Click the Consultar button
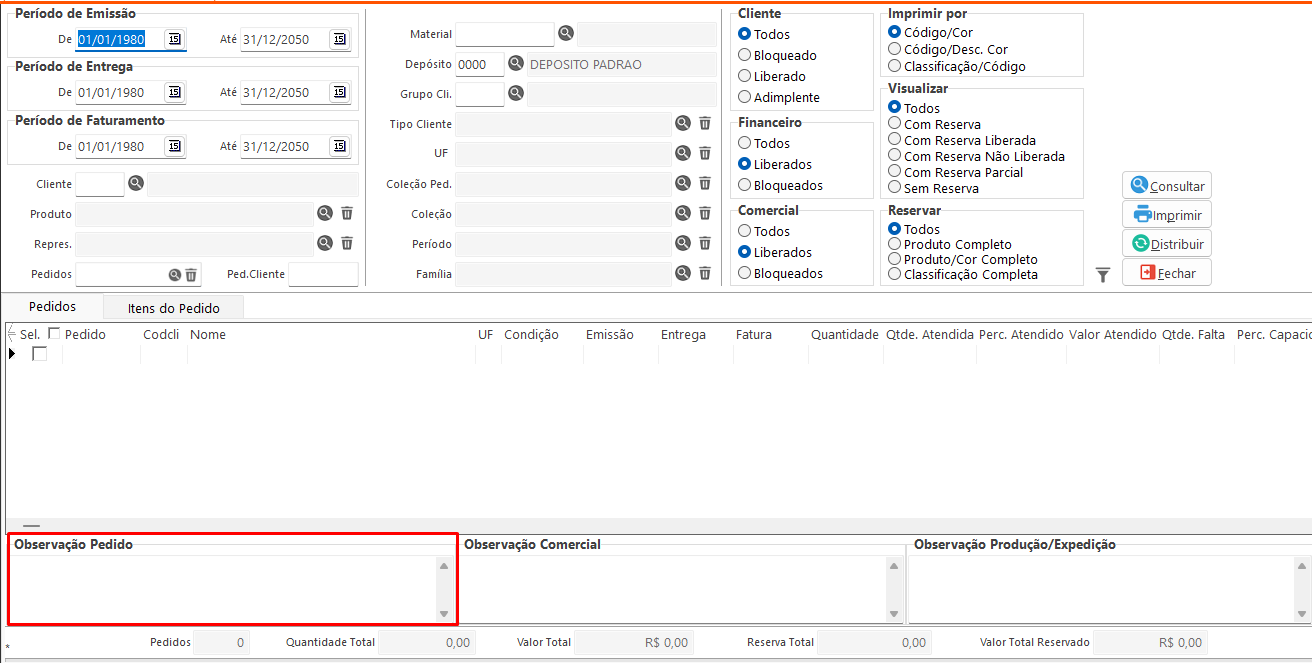The height and width of the screenshot is (663, 1312). tap(1166, 186)
